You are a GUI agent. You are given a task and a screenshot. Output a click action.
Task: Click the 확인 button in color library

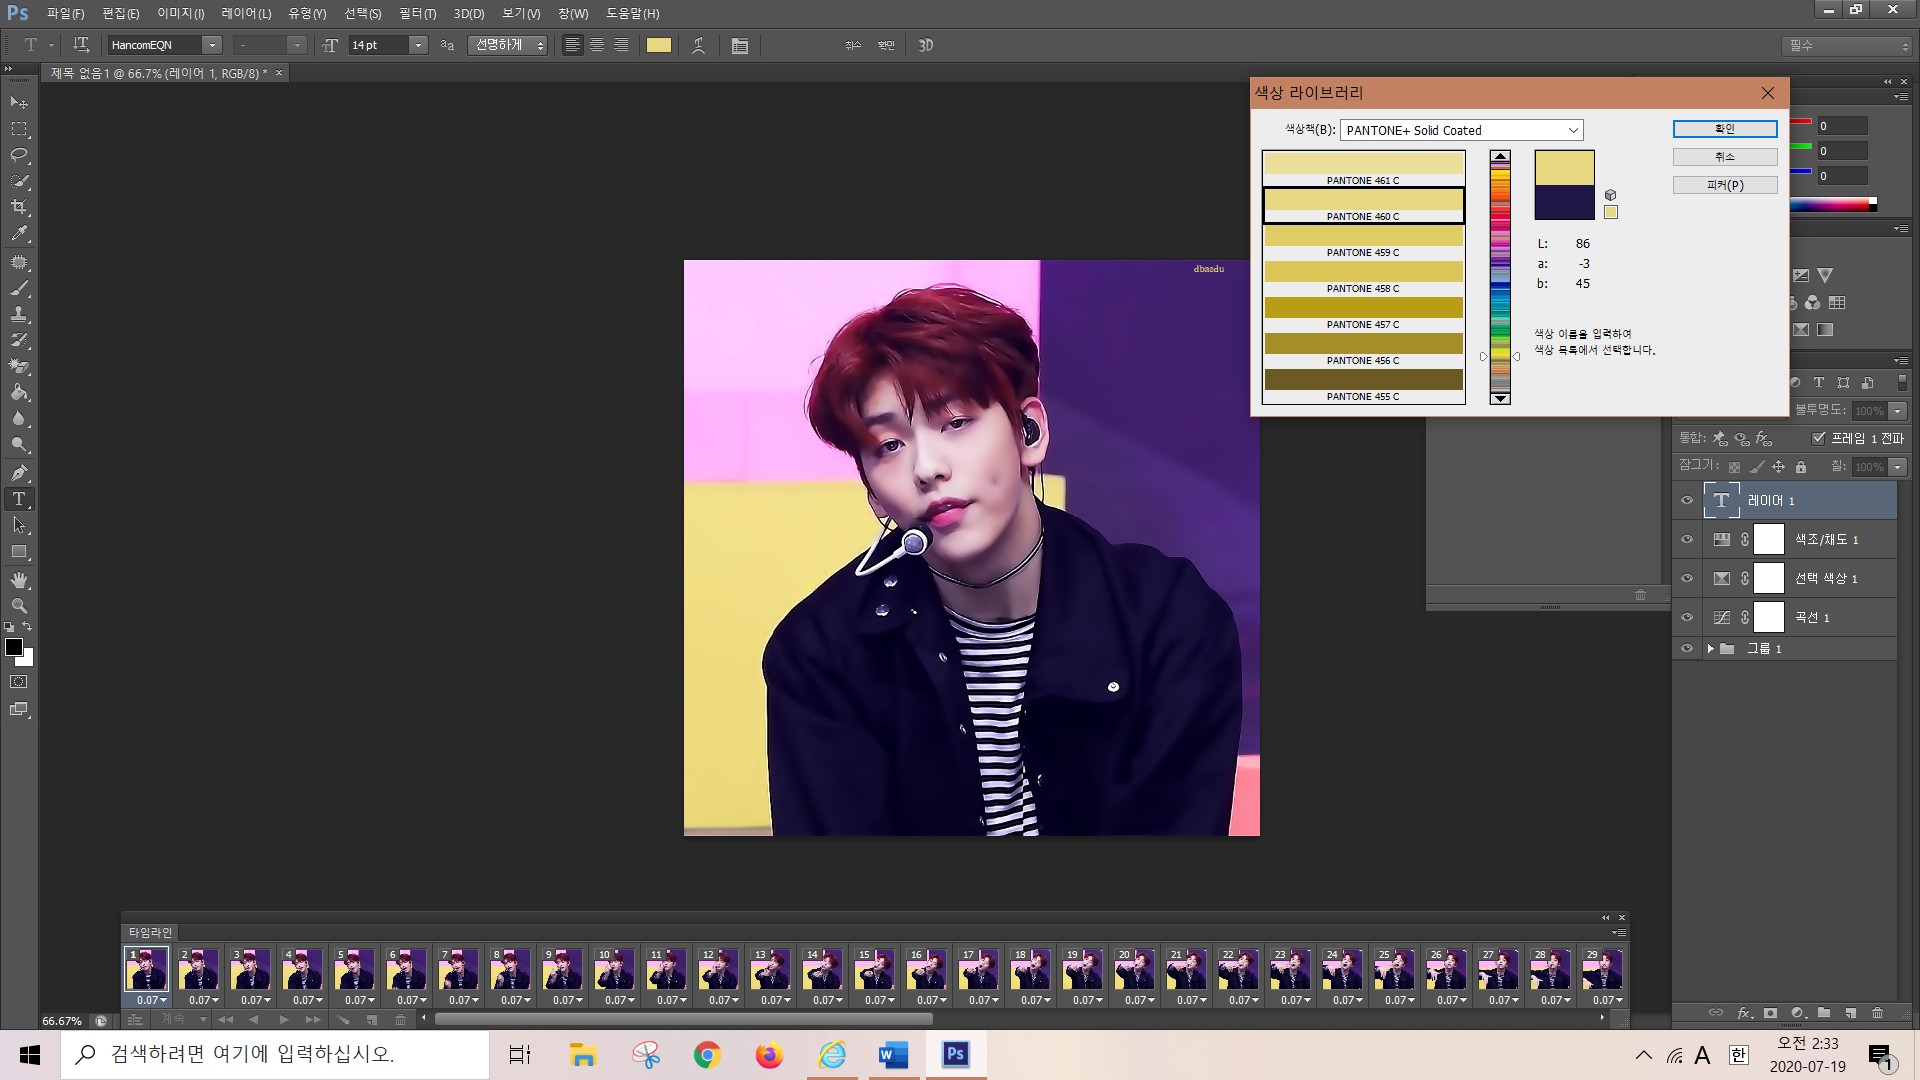[1724, 129]
